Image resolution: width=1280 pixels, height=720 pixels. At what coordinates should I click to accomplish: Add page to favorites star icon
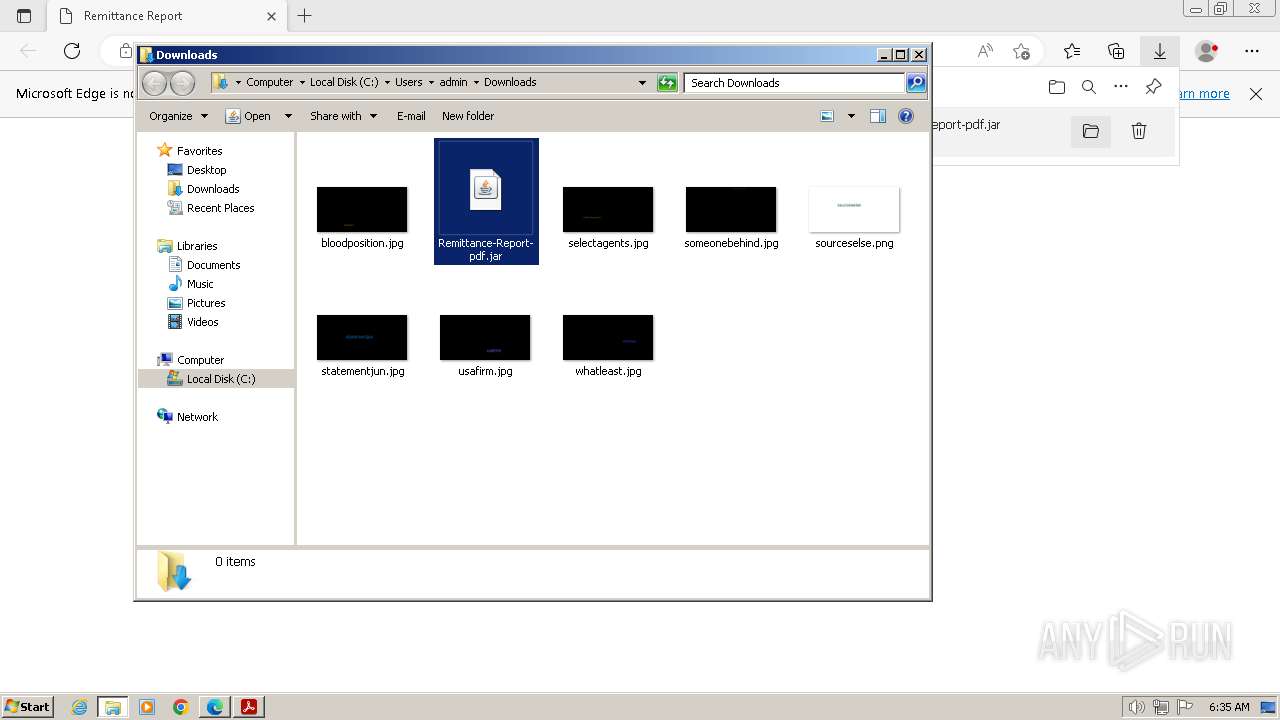point(1021,51)
